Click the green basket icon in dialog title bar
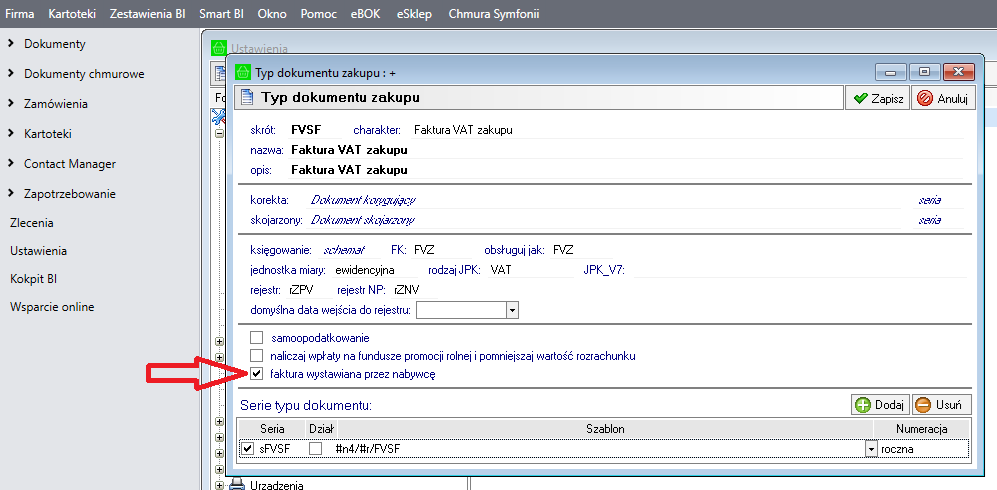The width and height of the screenshot is (997, 490). click(243, 72)
